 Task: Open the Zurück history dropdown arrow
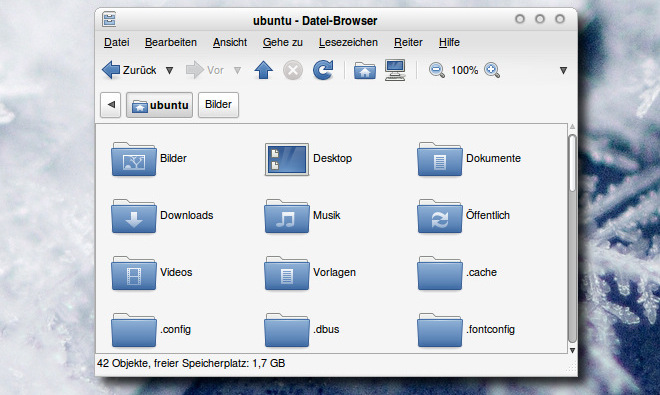coord(170,70)
